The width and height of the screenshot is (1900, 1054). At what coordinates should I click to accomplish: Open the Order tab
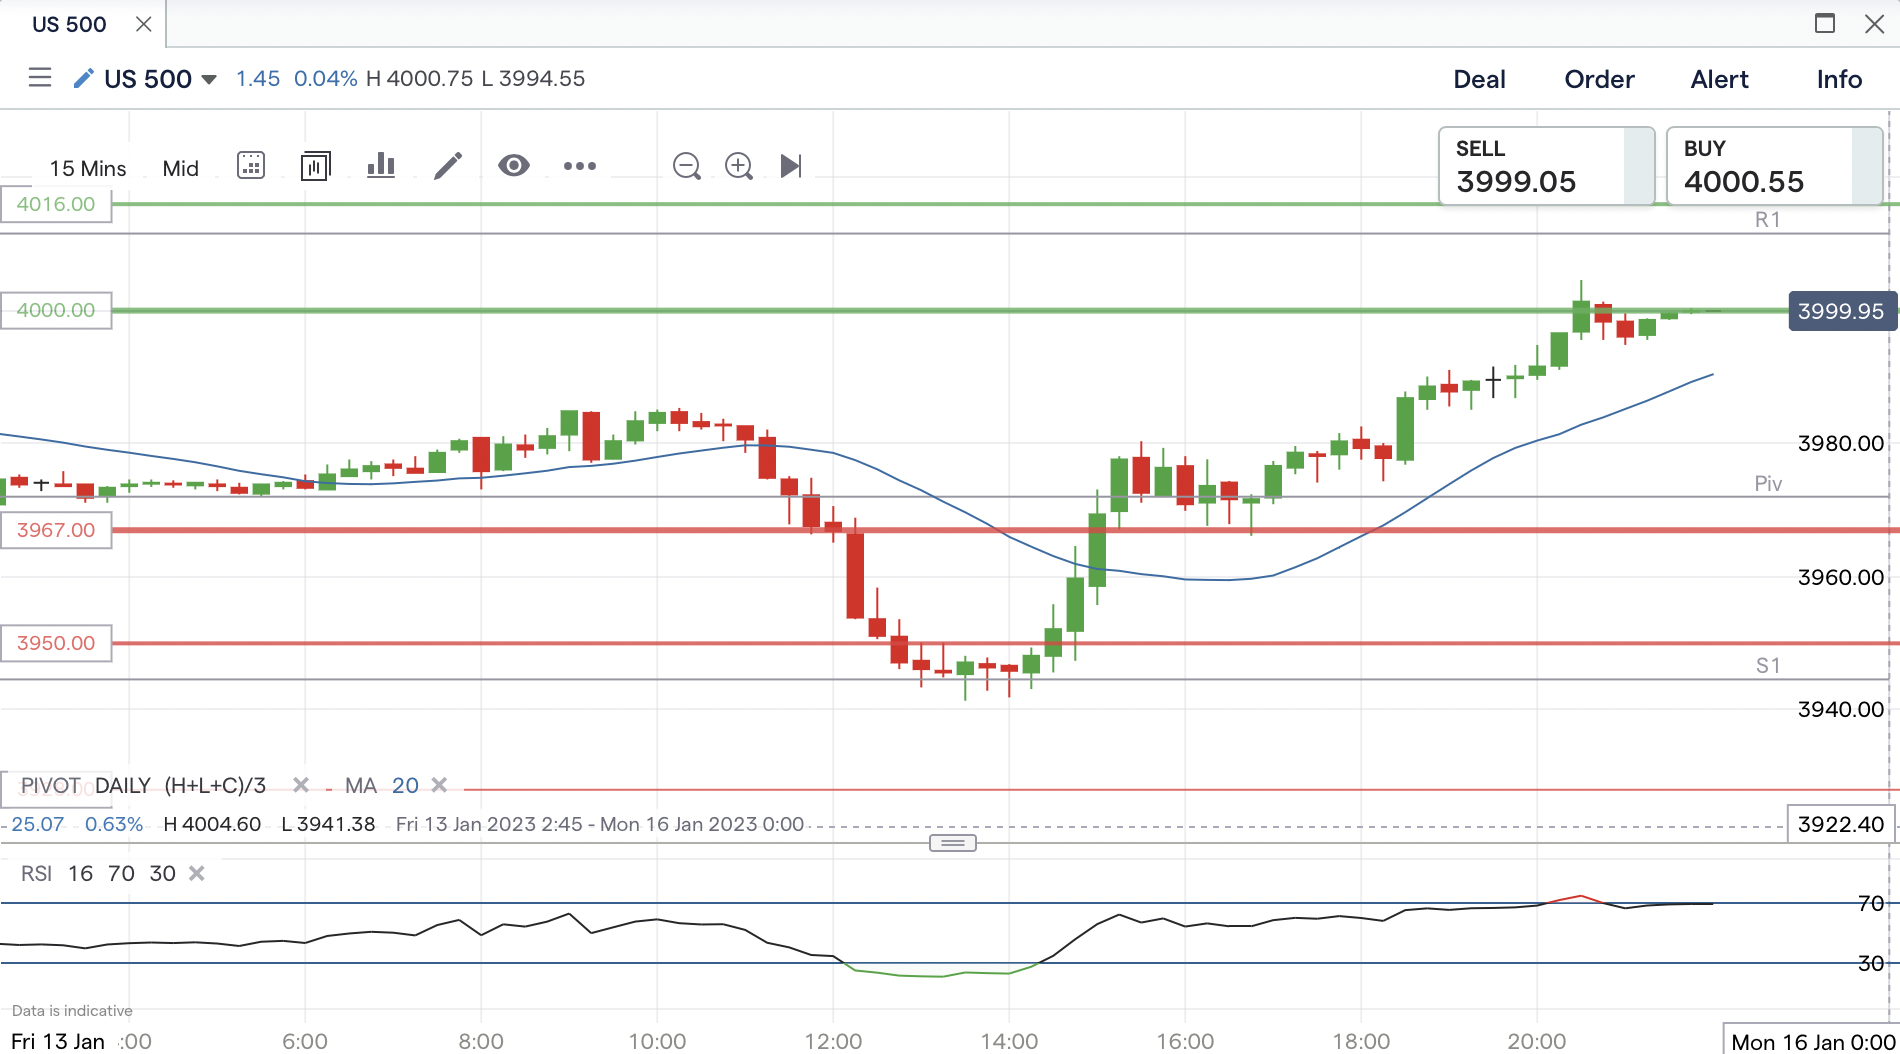point(1599,79)
